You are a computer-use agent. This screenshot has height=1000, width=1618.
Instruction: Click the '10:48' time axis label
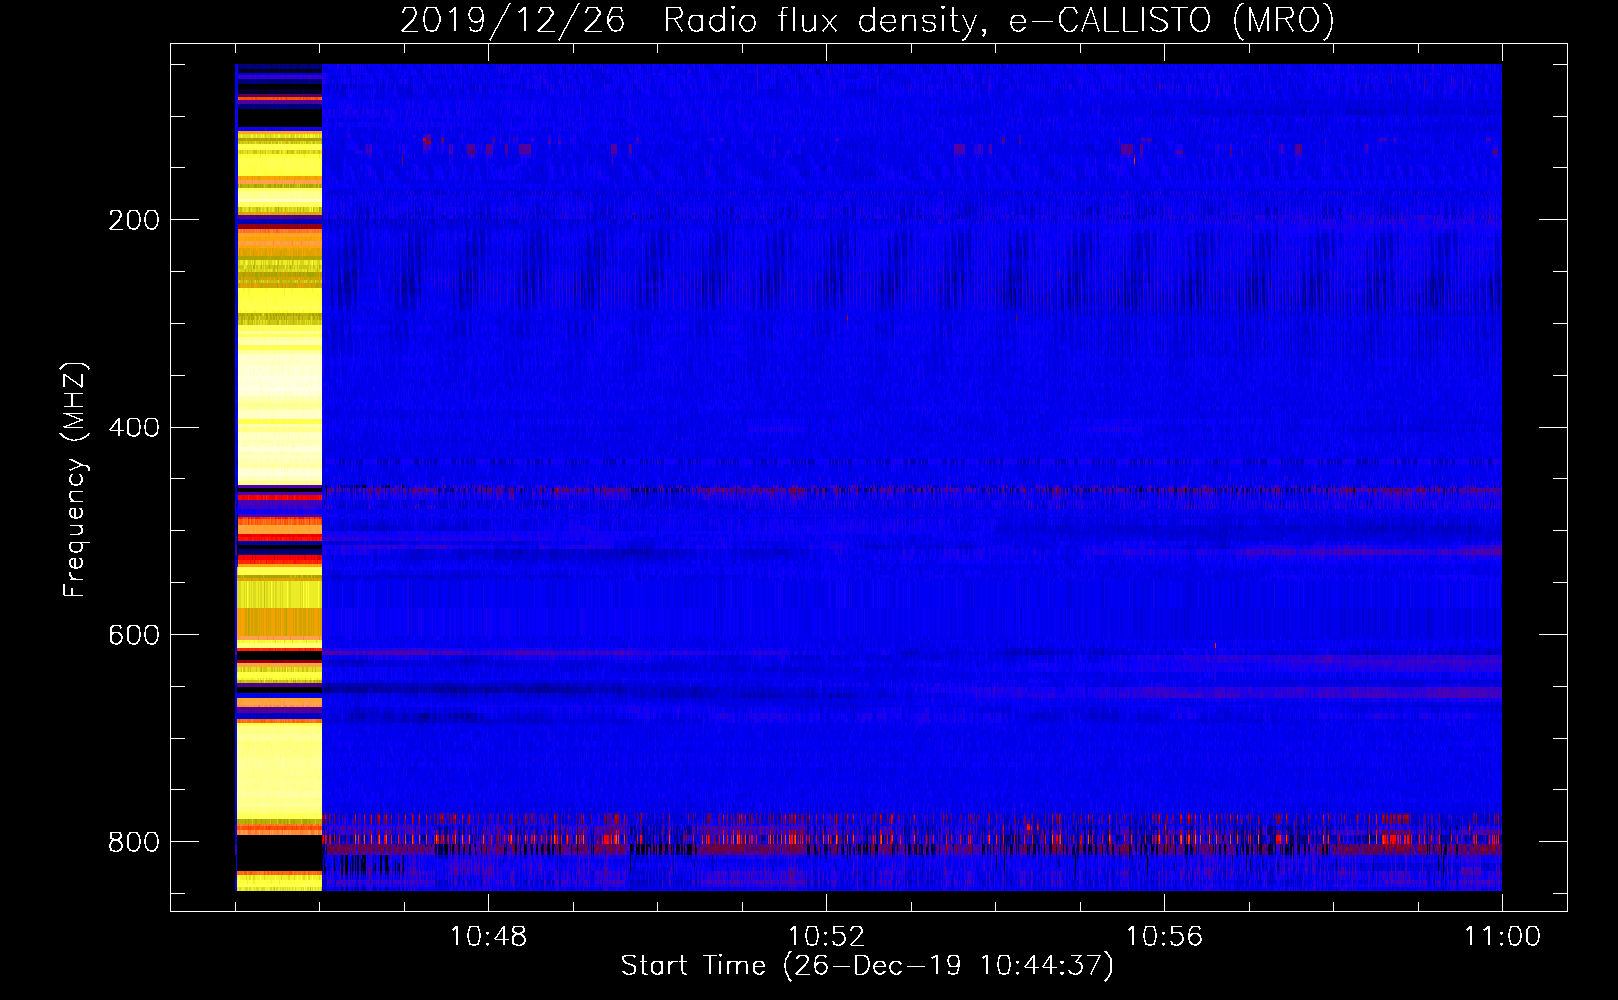489,937
